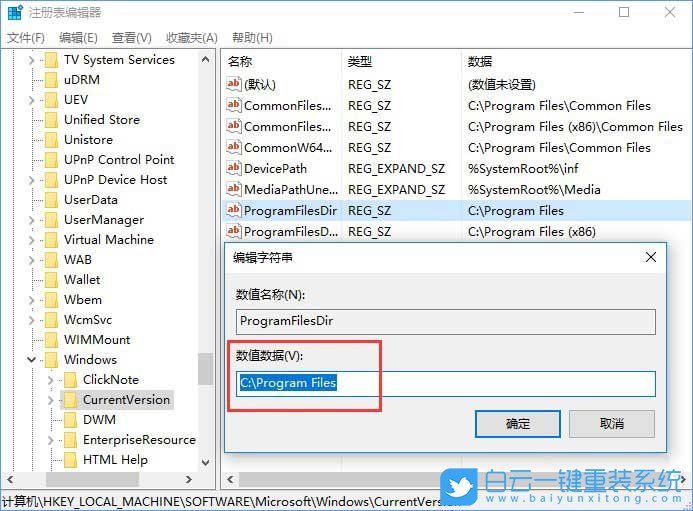693x511 pixels.
Task: Click 取消 to cancel the edit
Action: 612,424
